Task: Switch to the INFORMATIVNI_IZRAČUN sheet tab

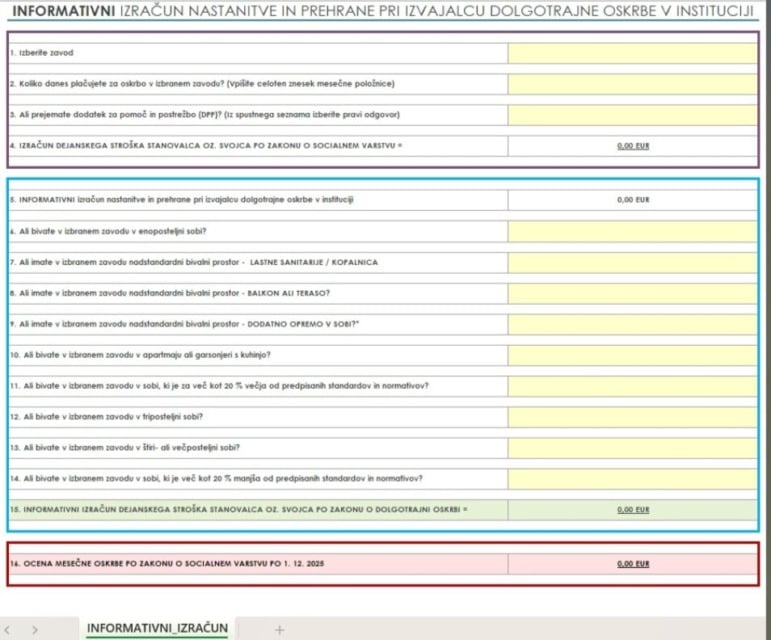Action: click(x=157, y=628)
